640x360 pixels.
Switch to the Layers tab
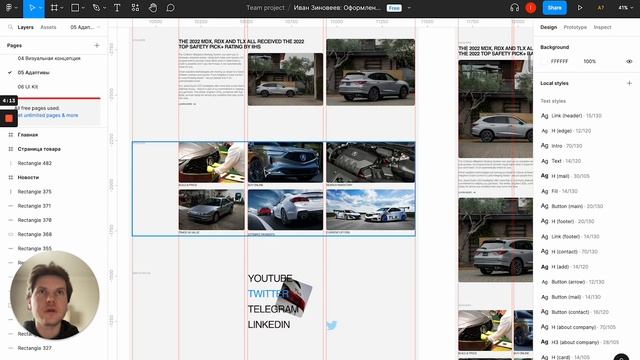pyautogui.click(x=25, y=27)
